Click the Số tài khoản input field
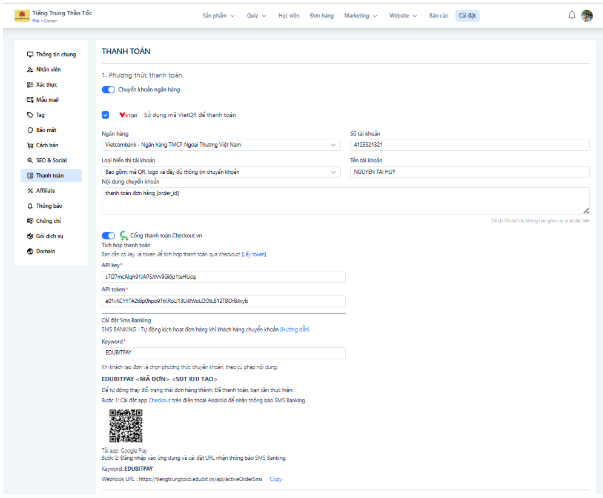Image resolution: width=603 pixels, height=498 pixels. [x=468, y=144]
